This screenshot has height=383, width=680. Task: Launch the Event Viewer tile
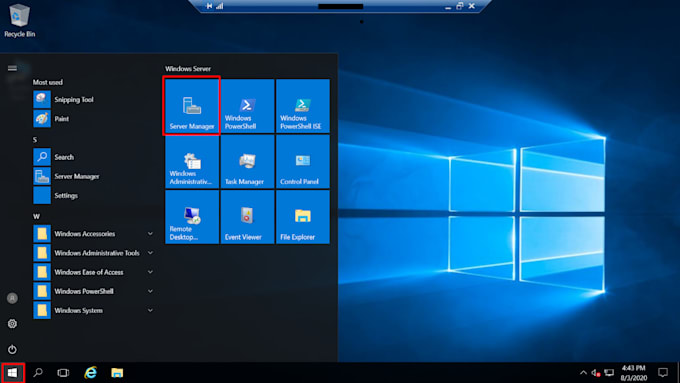(x=247, y=217)
